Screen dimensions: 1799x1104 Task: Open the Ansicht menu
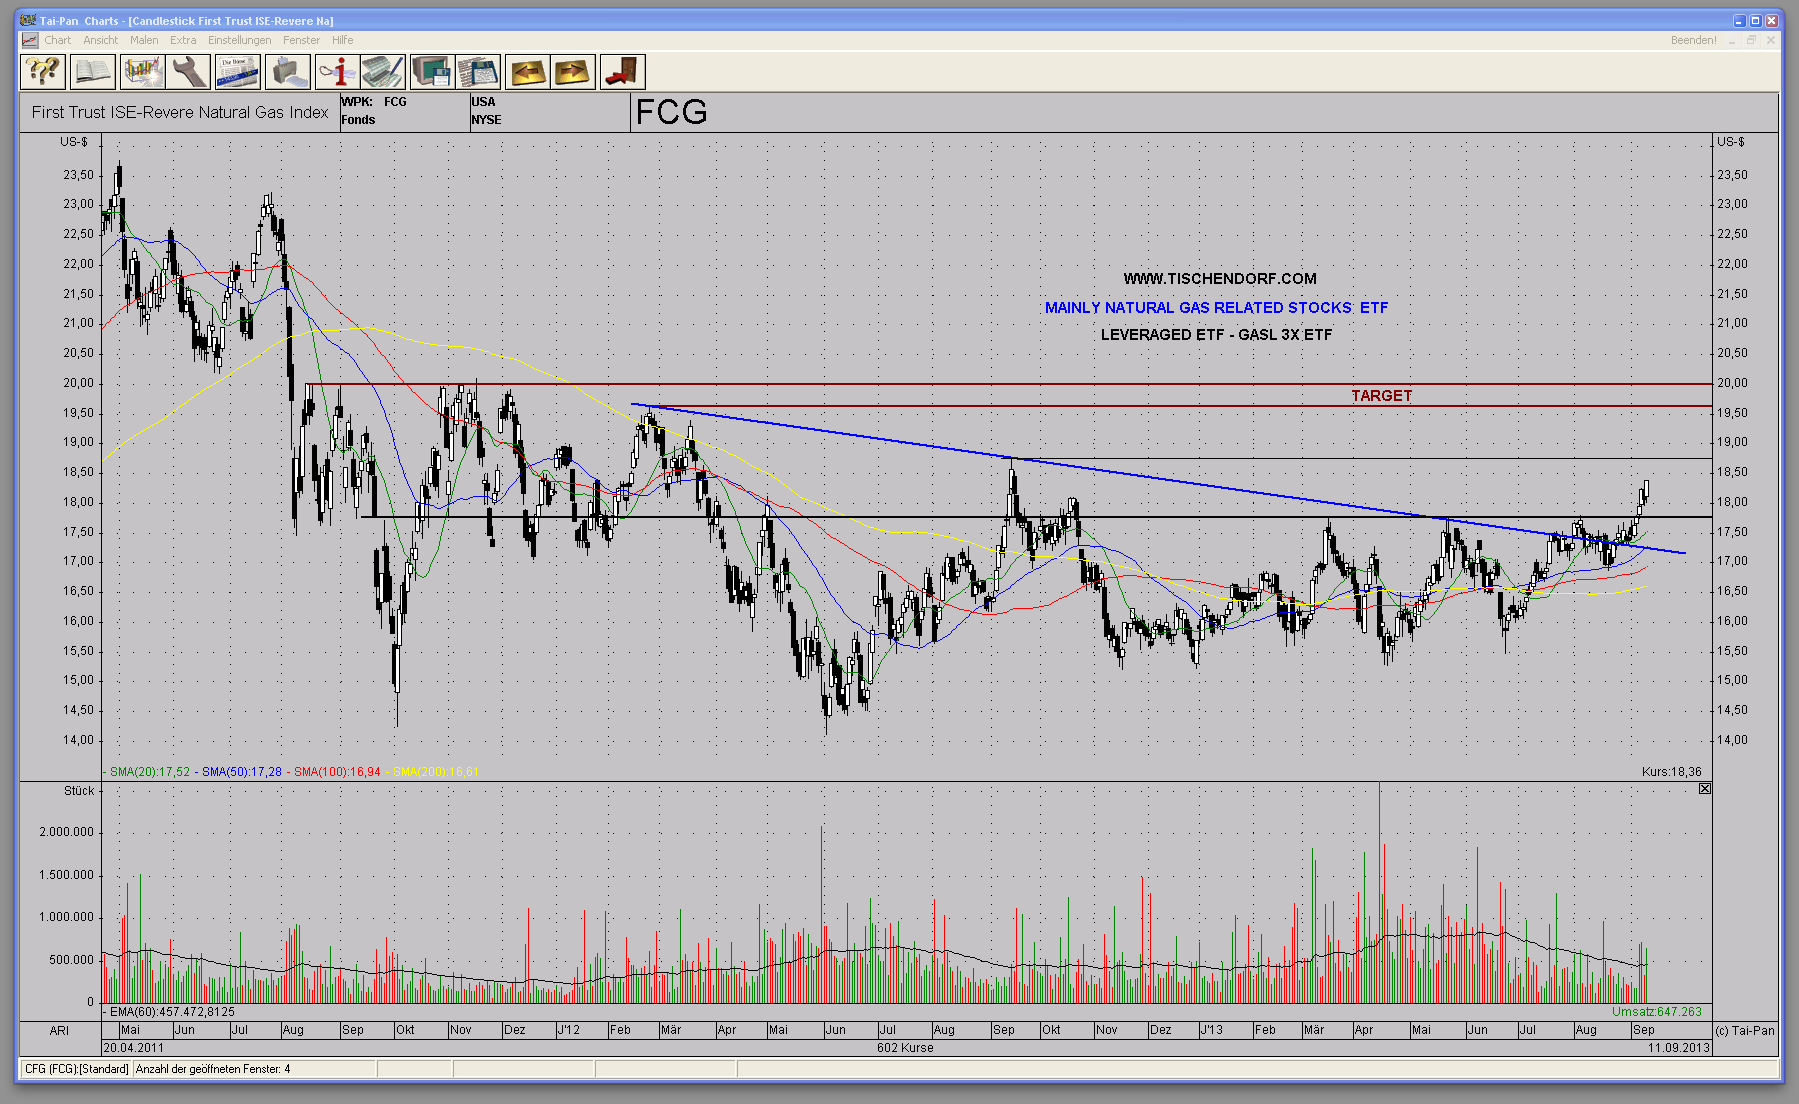click(x=100, y=40)
